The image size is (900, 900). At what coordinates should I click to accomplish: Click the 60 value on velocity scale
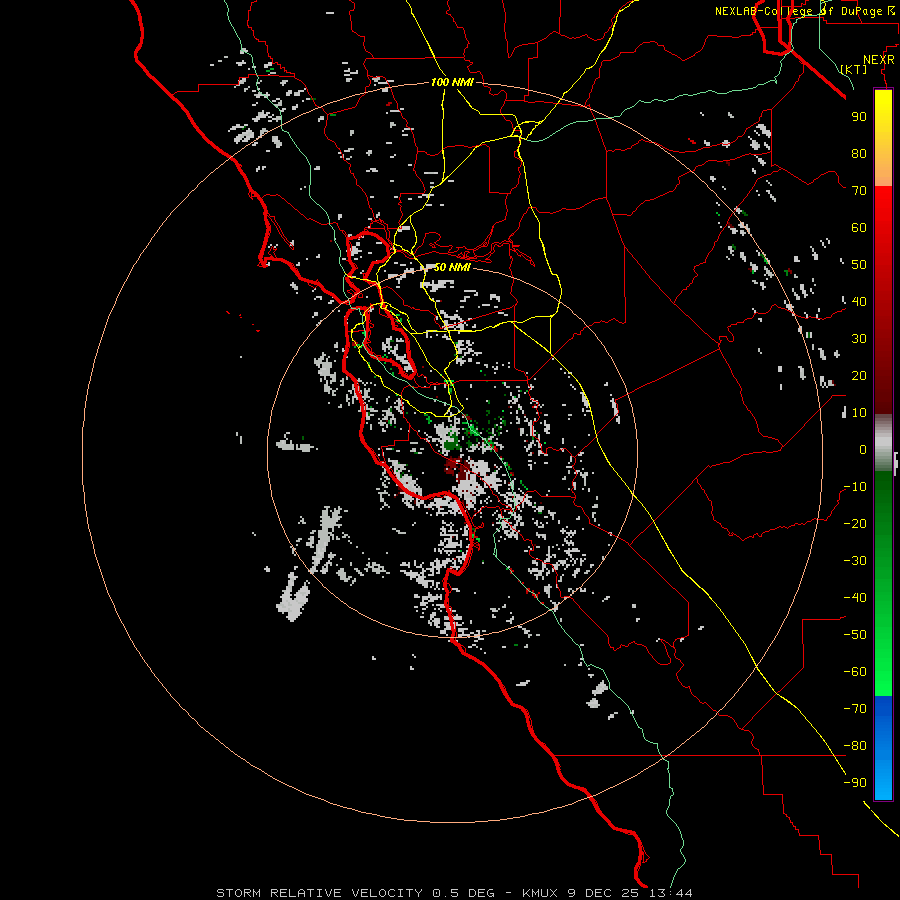point(859,228)
